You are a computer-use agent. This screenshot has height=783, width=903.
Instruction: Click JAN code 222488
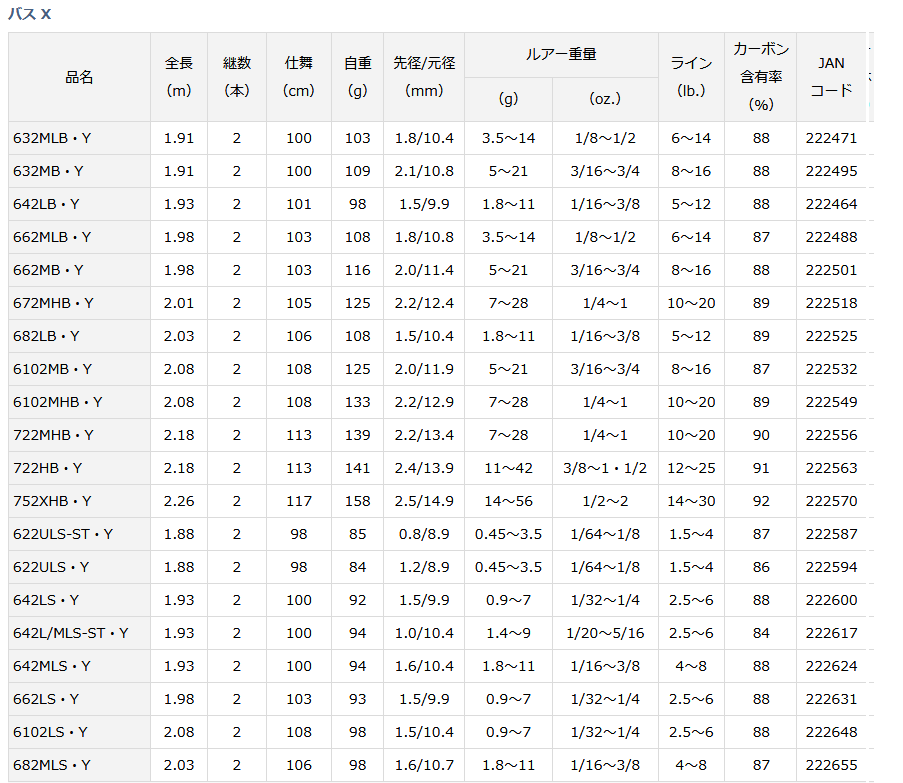tap(832, 237)
